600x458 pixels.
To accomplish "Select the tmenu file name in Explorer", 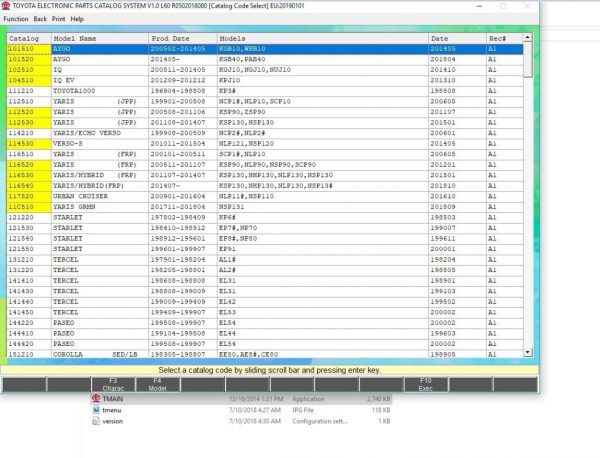I will [x=112, y=410].
